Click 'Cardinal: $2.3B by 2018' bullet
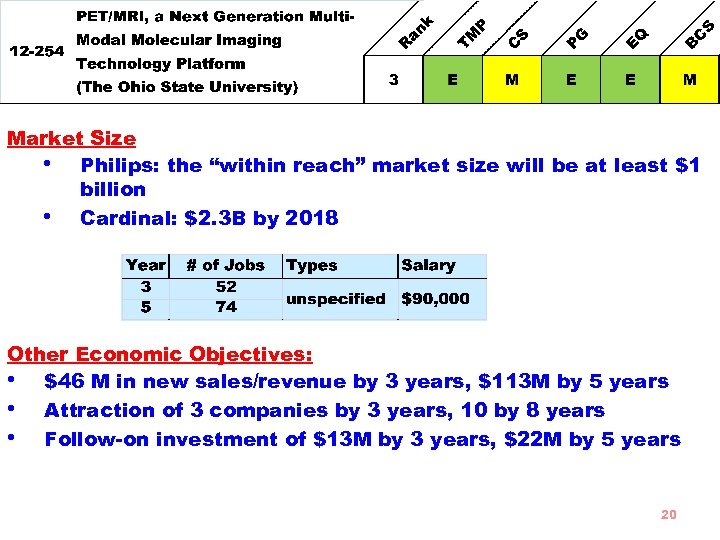Viewport: 720px width, 540px height. (x=209, y=218)
